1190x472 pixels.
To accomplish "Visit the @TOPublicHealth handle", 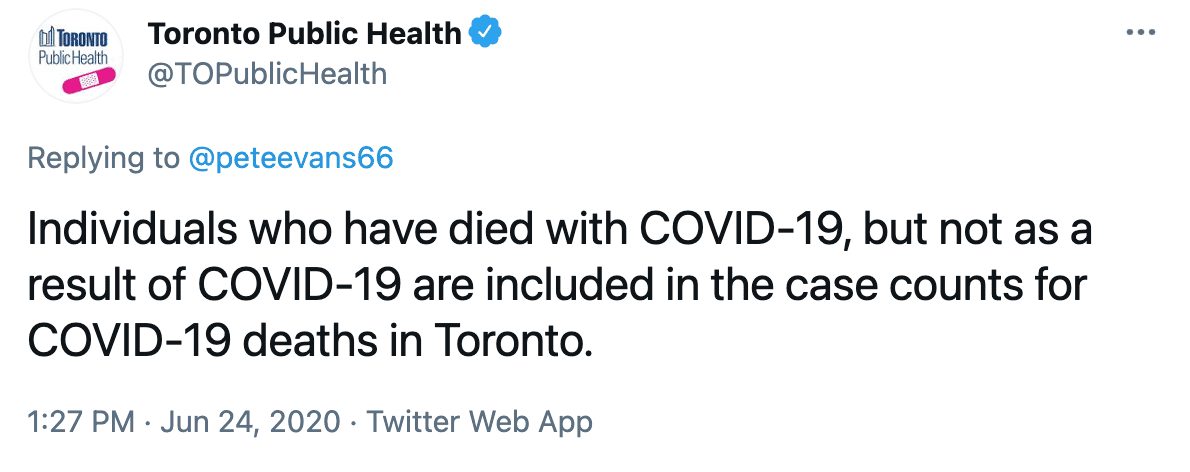I will pyautogui.click(x=267, y=74).
